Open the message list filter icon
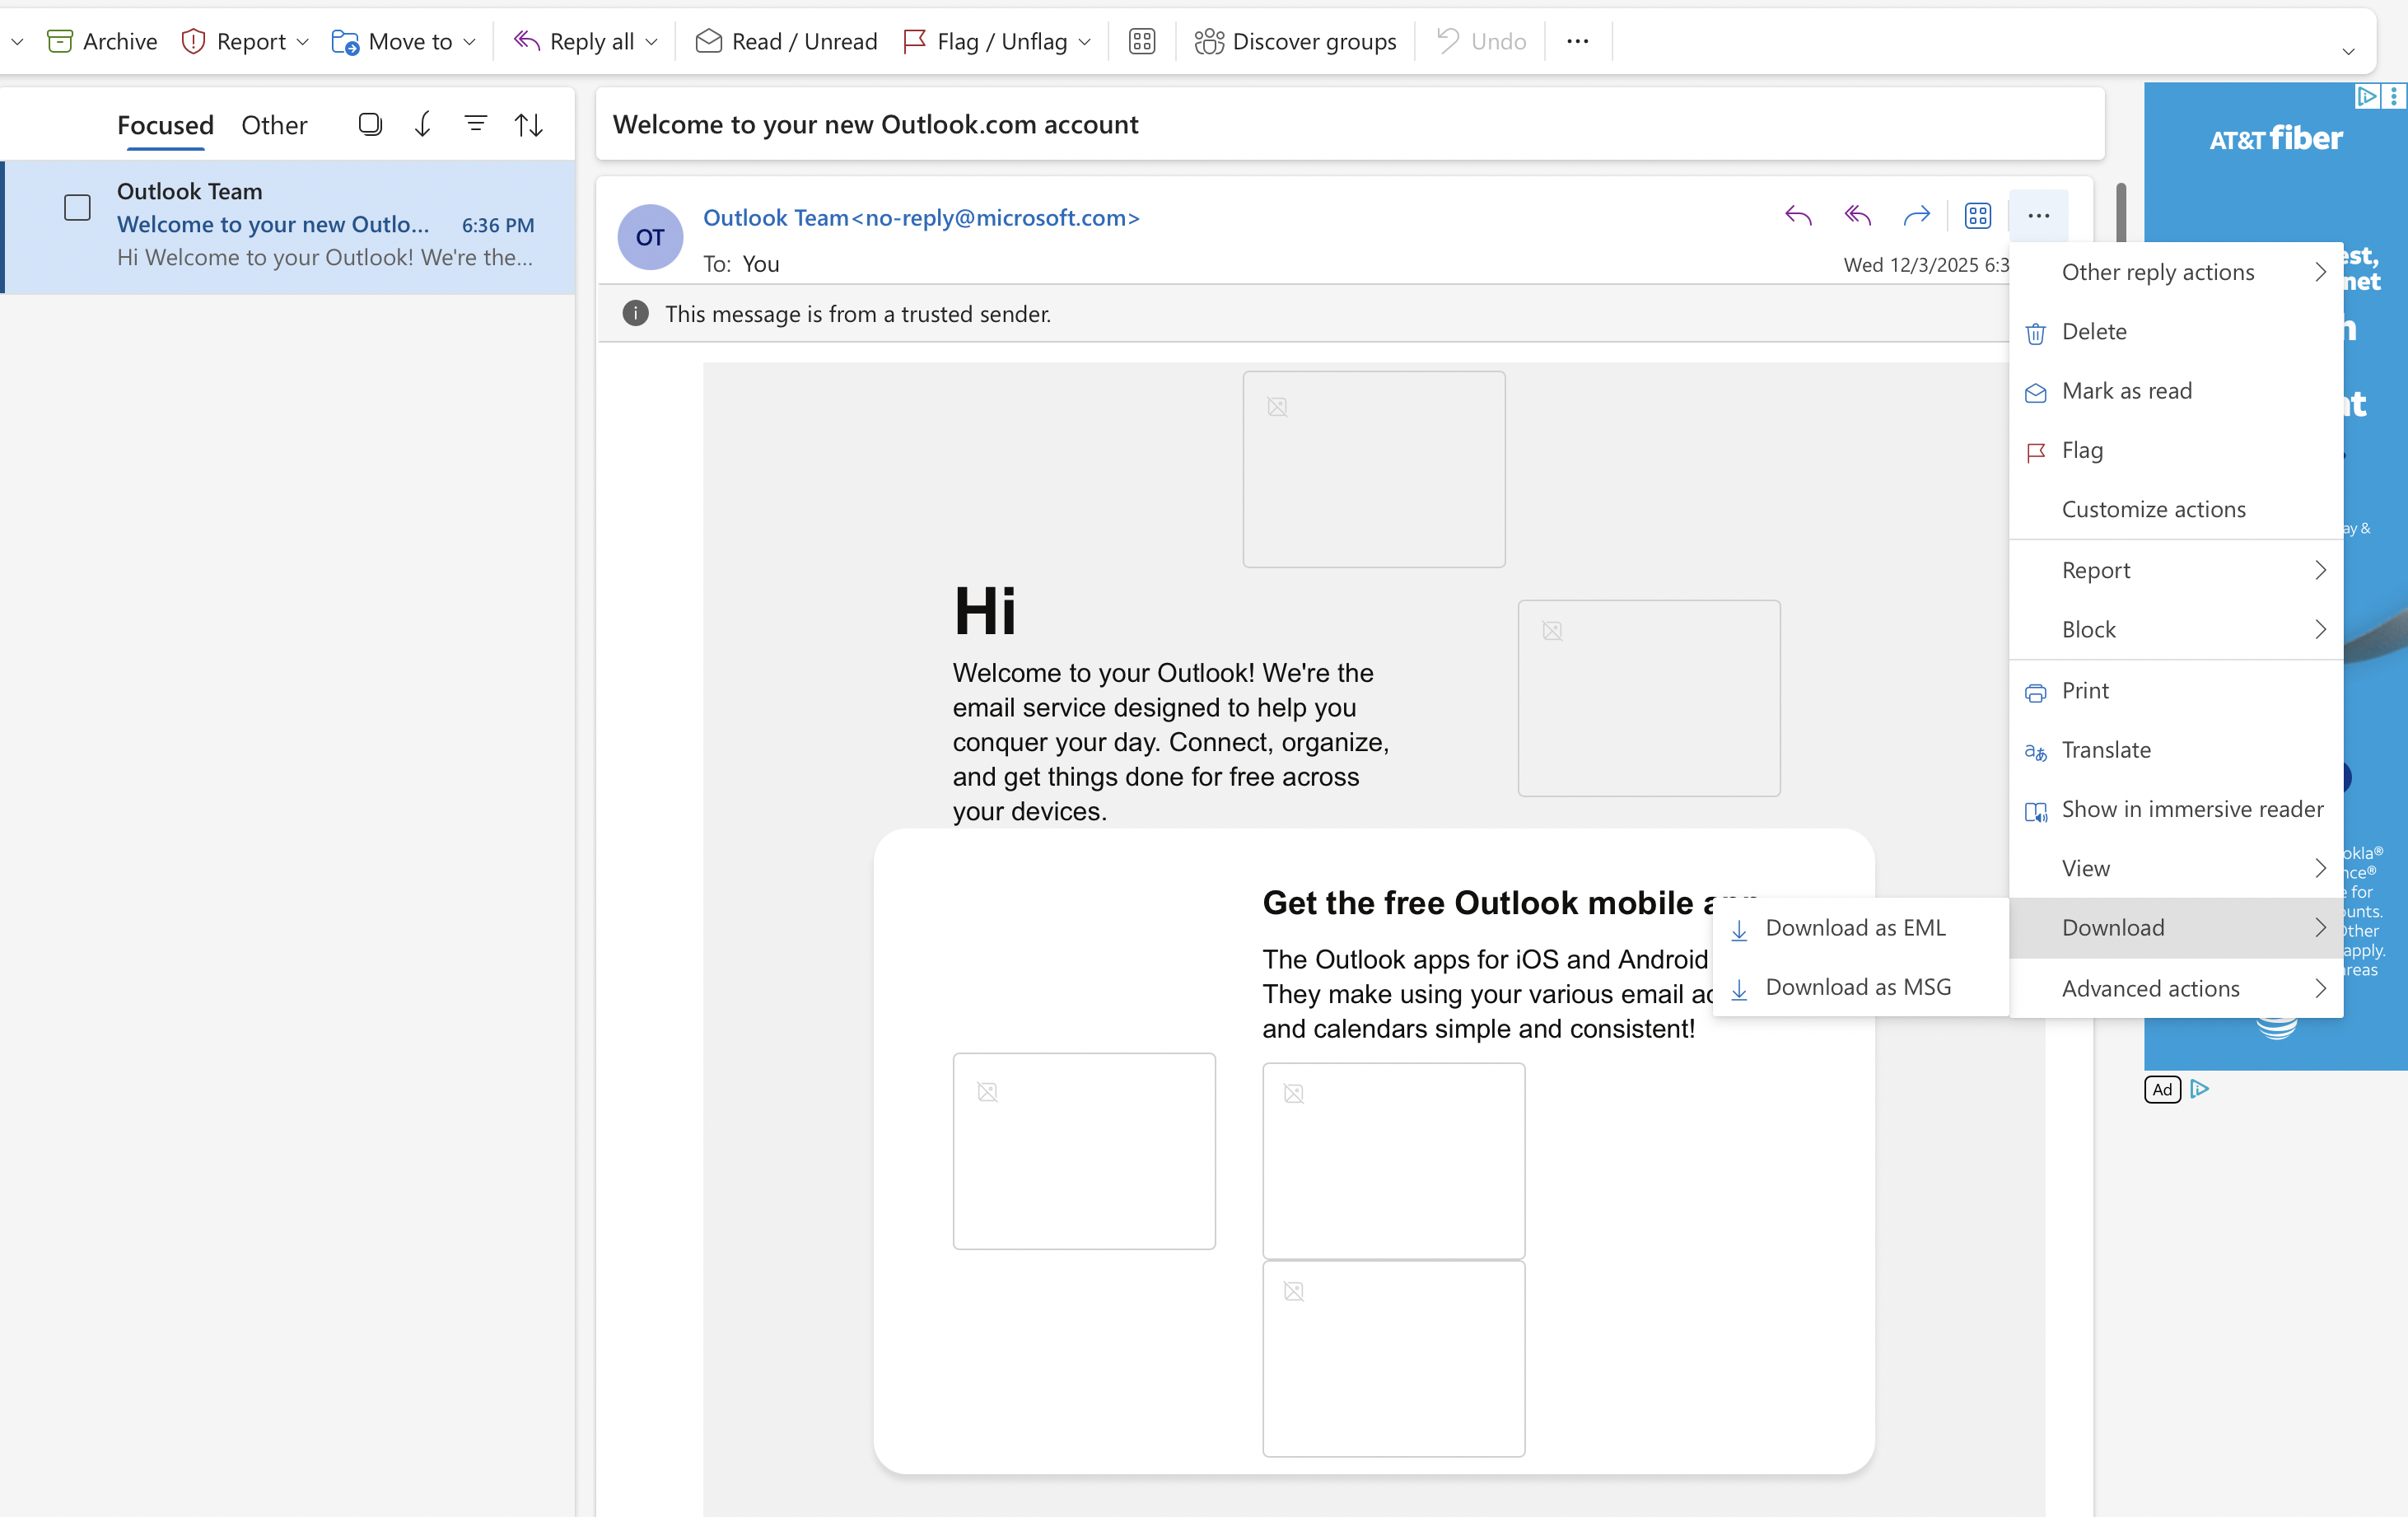The height and width of the screenshot is (1517, 2408). click(476, 123)
